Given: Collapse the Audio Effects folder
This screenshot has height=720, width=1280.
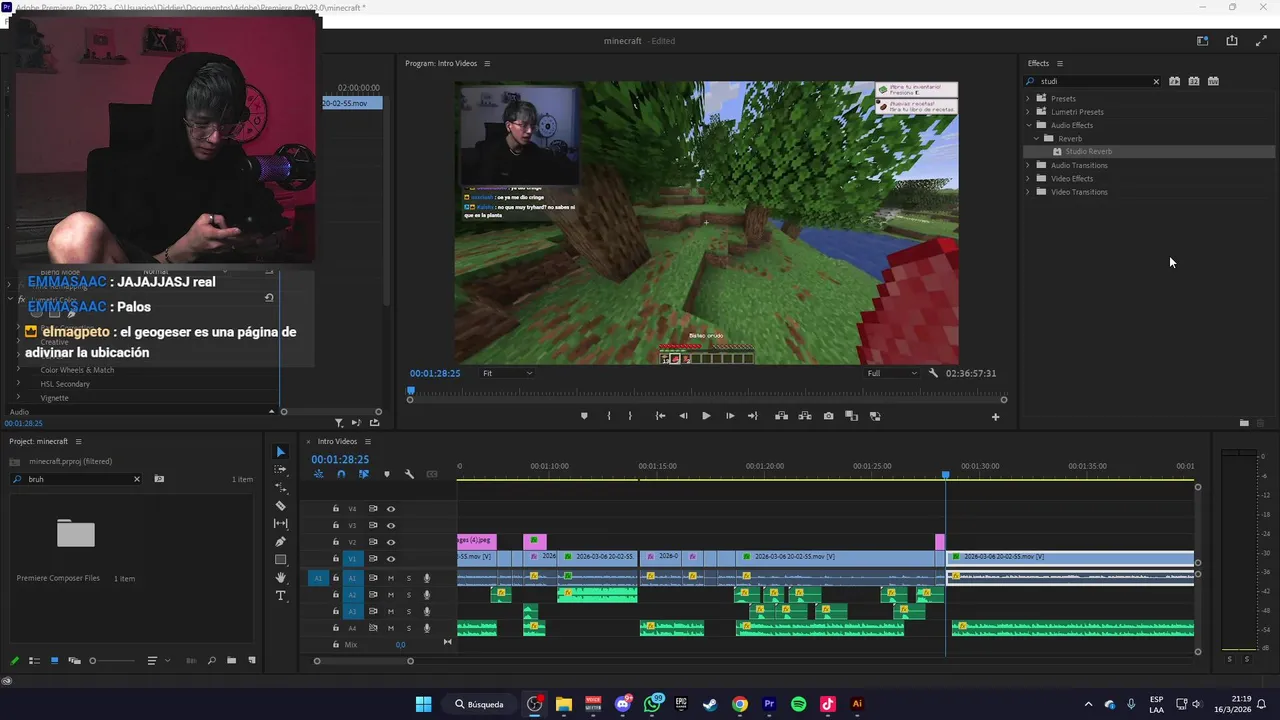Looking at the screenshot, I should pyautogui.click(x=1028, y=125).
